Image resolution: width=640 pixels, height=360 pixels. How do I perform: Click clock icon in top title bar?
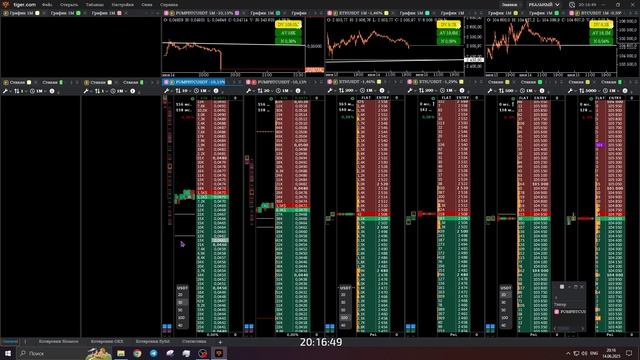coord(572,4)
